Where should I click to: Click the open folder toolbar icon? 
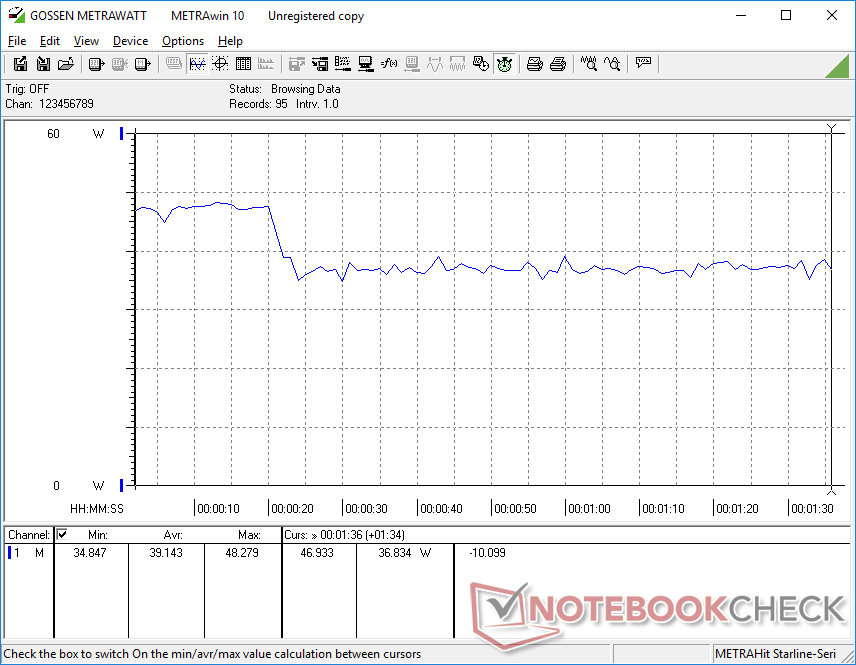coord(66,64)
